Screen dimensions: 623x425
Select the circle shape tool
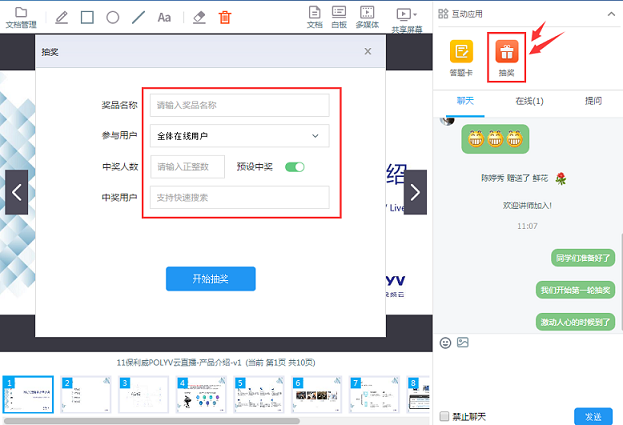[x=113, y=17]
